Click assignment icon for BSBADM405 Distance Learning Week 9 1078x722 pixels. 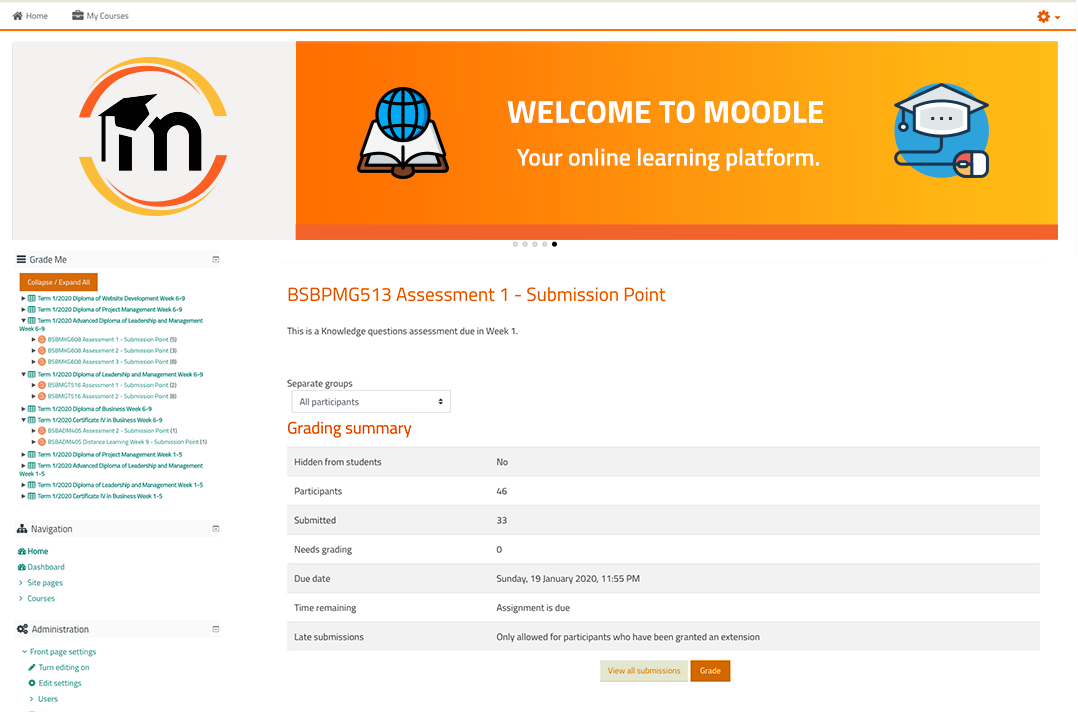click(42, 442)
